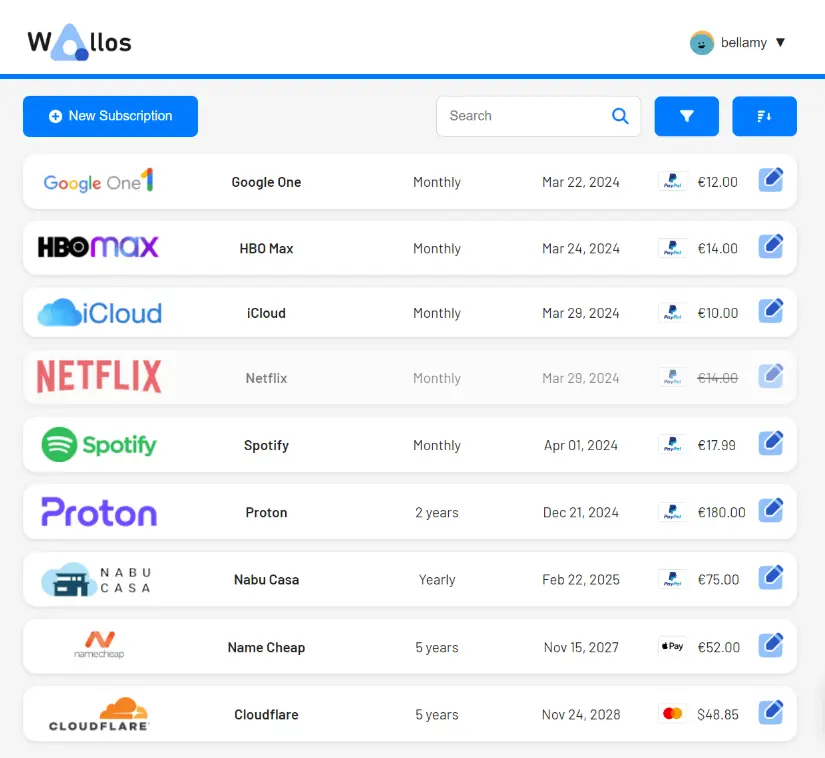Click the 2 years billing cycle
The image size is (825, 758).
coord(437,513)
